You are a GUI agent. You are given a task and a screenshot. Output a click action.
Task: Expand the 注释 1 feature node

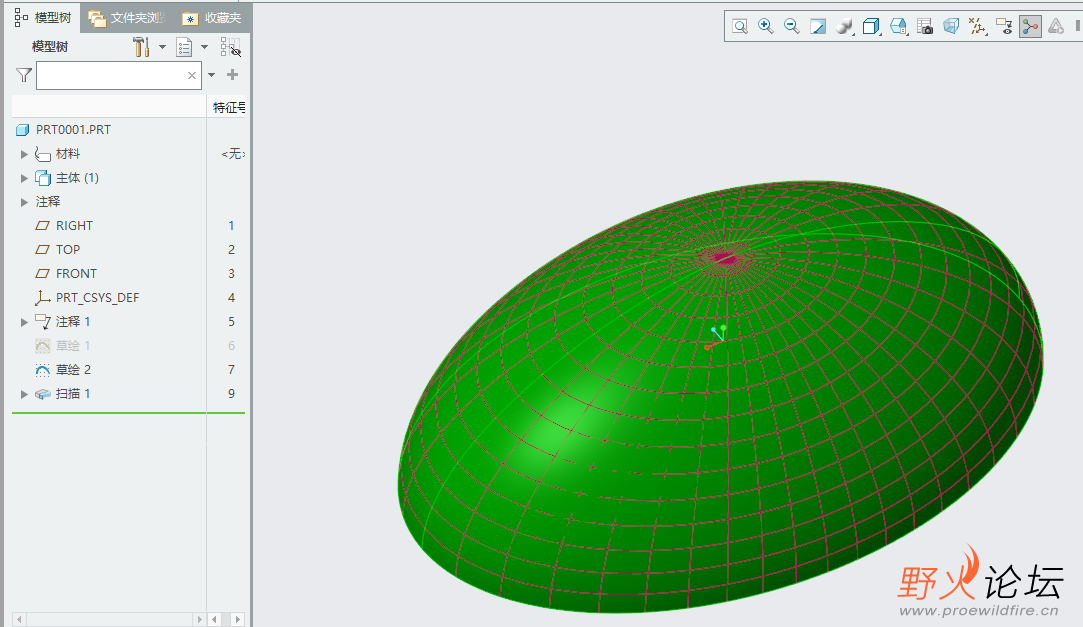click(x=24, y=322)
